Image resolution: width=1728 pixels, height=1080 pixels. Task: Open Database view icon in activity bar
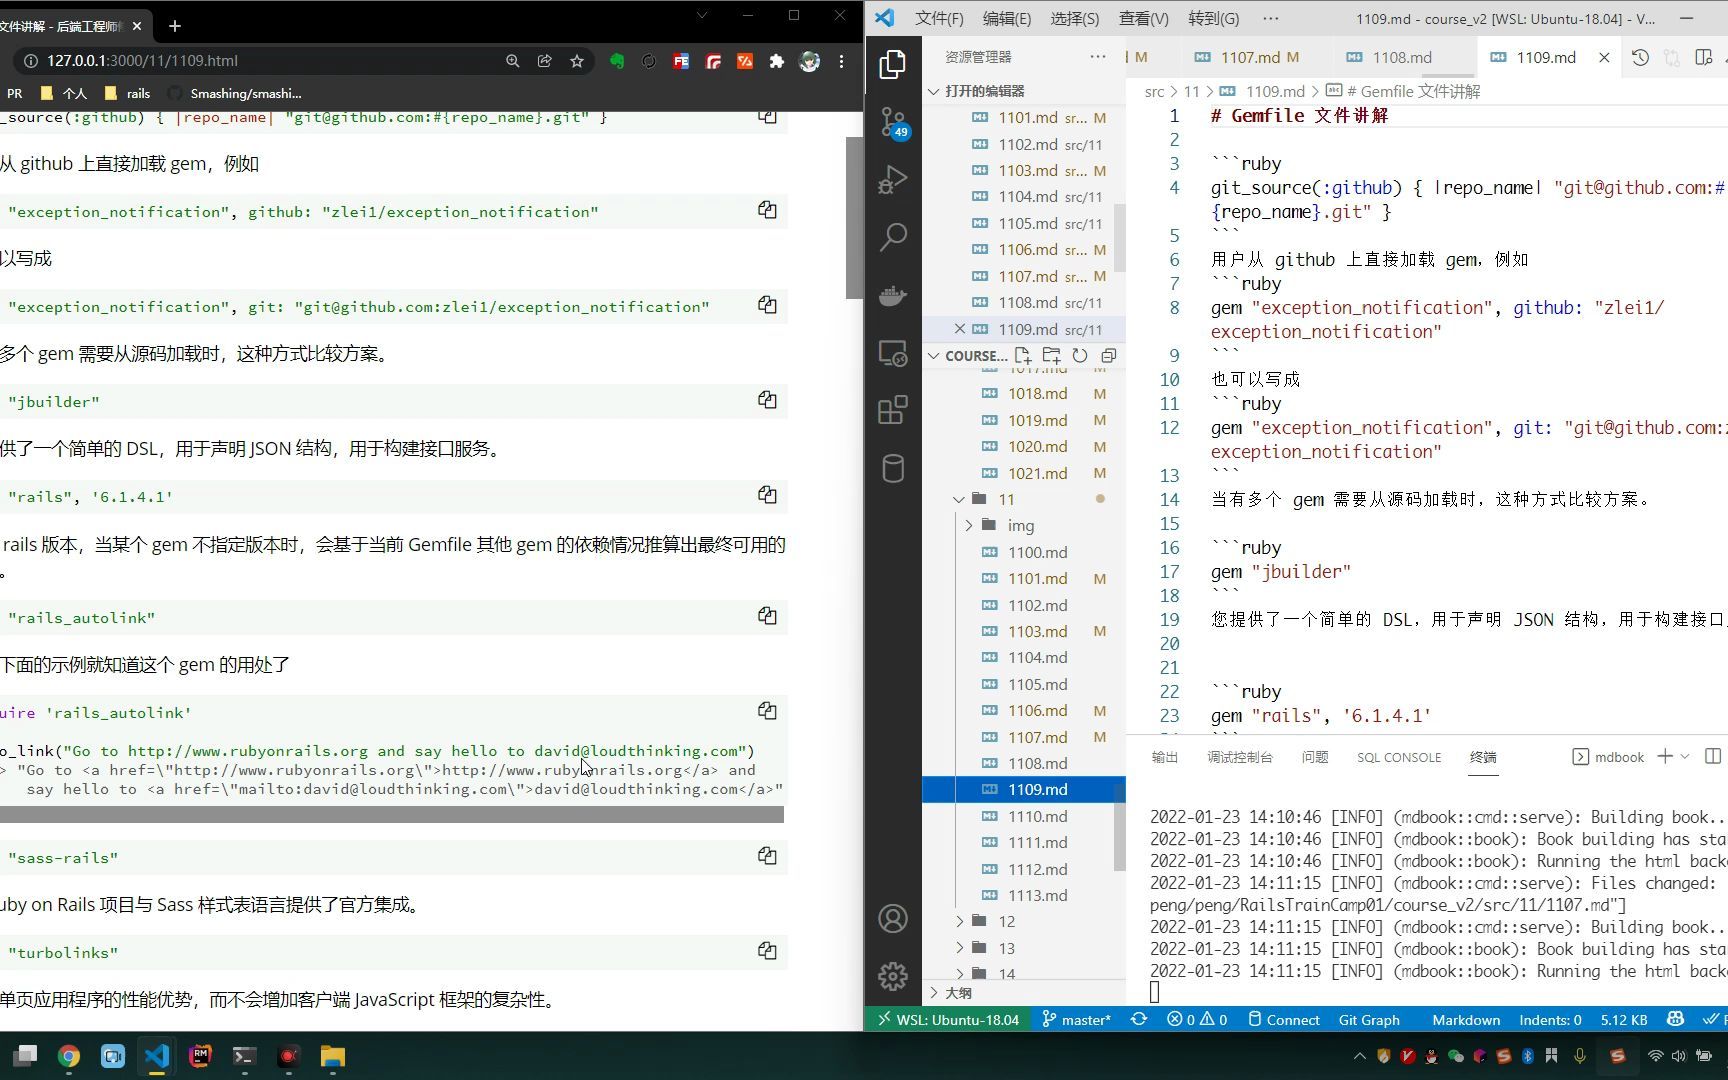892,468
